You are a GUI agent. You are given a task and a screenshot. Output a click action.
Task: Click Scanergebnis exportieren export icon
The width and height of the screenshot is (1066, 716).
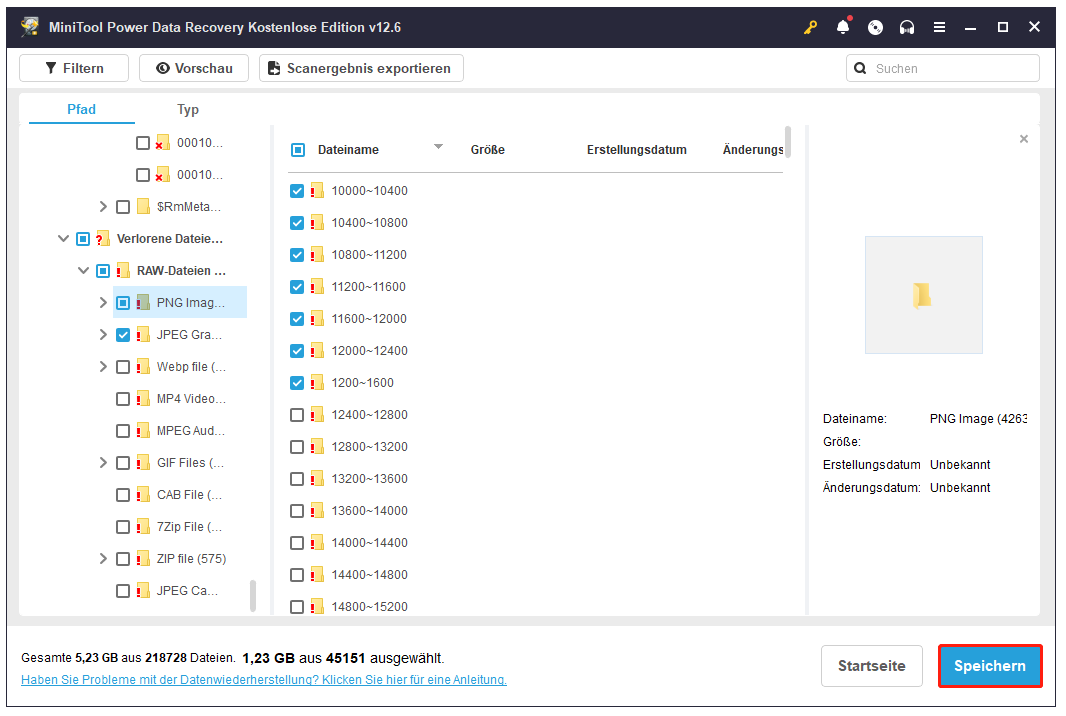click(x=273, y=68)
